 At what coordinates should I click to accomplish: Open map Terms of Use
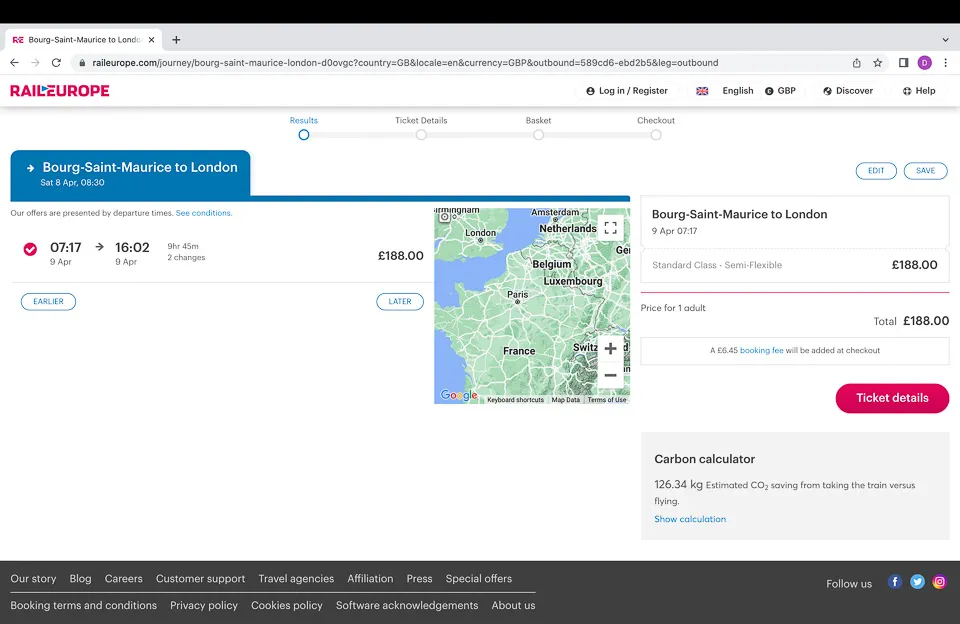click(607, 400)
